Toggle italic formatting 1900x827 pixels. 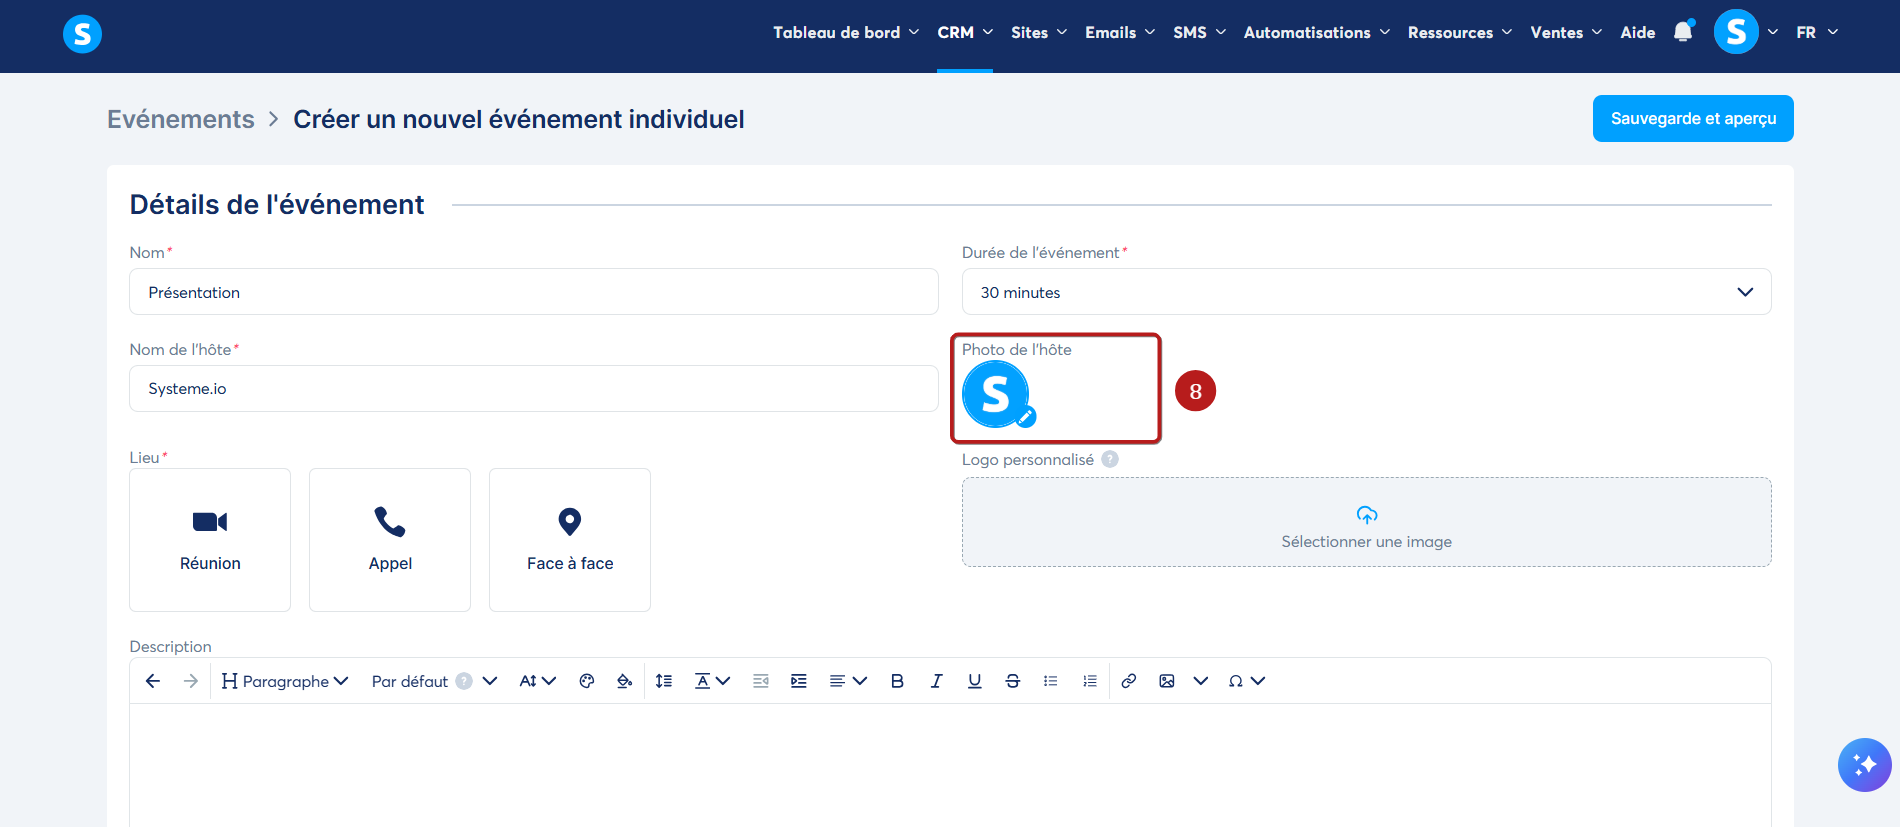click(936, 681)
